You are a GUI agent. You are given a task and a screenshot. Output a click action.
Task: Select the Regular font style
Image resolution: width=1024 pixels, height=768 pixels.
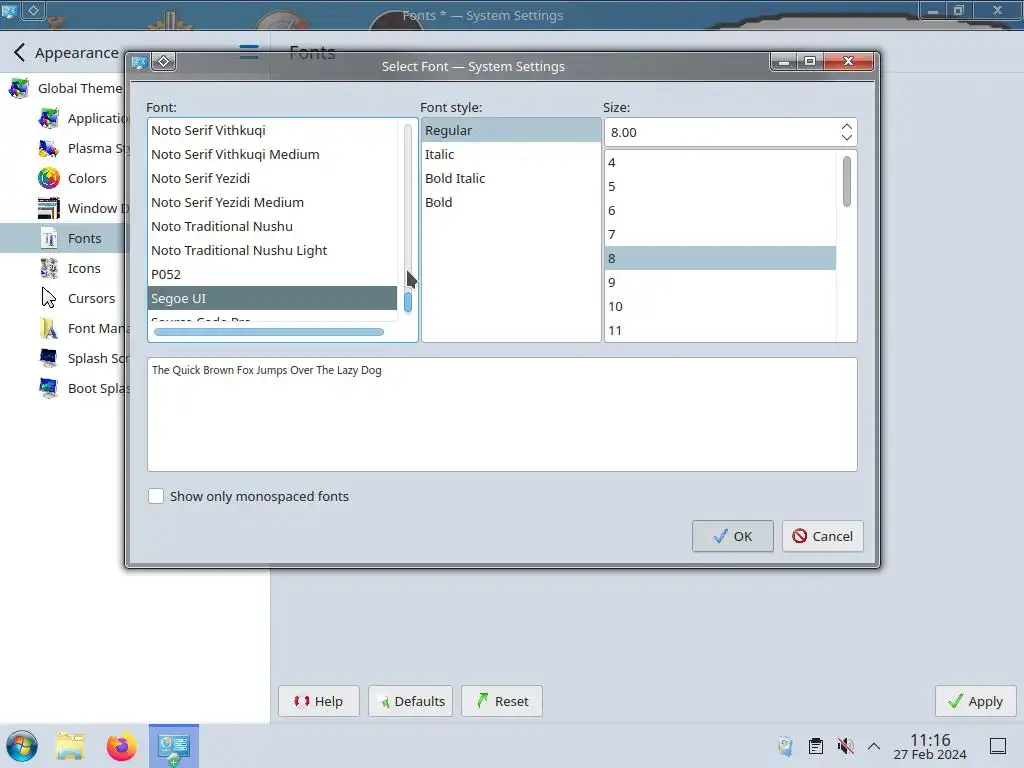511,130
